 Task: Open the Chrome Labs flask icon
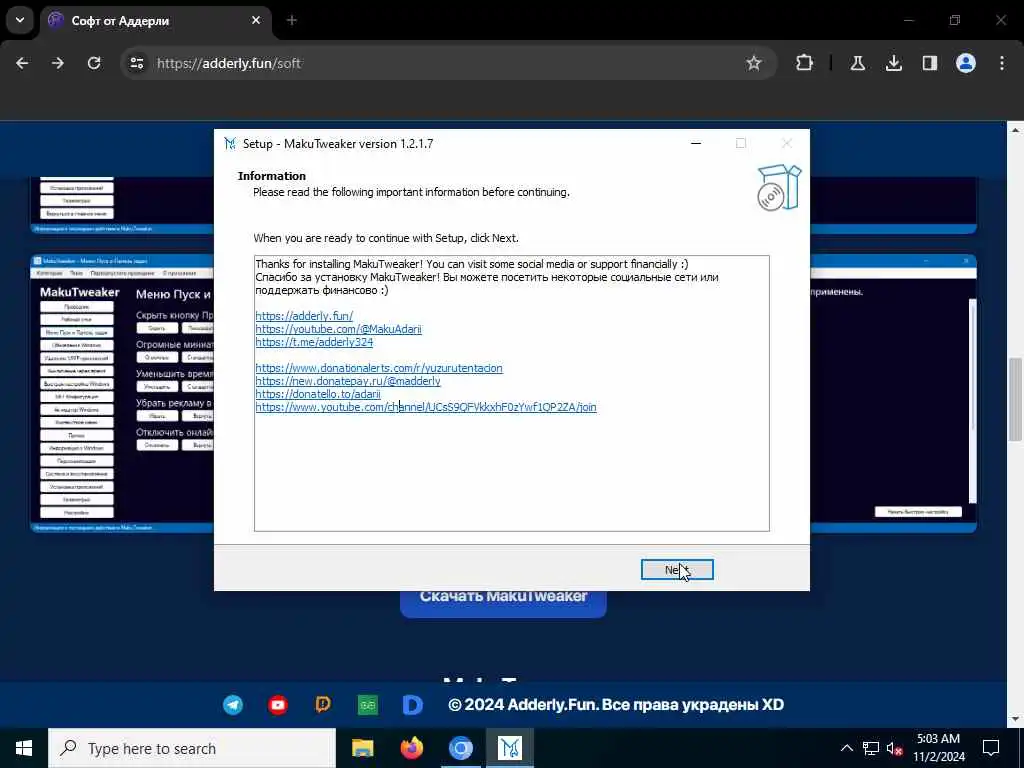[x=857, y=63]
